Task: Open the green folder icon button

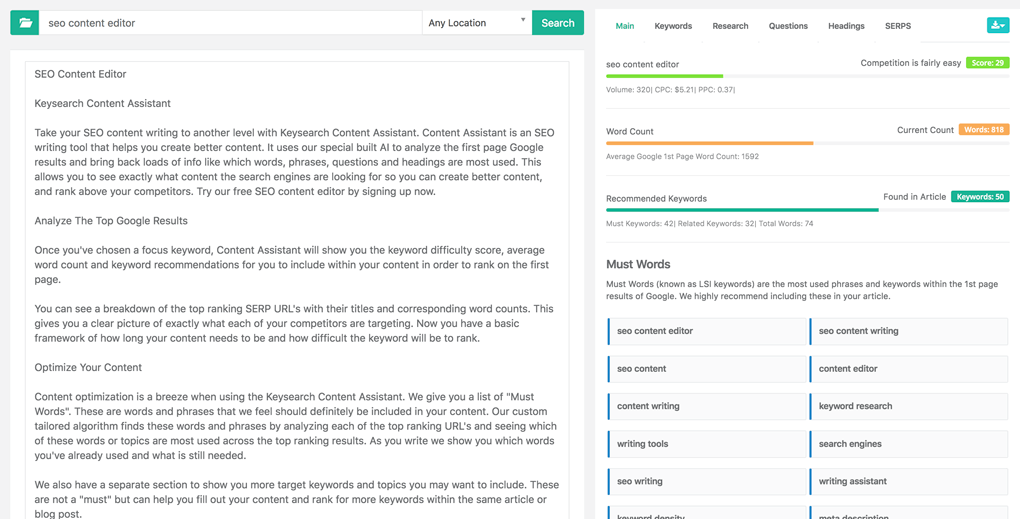Action: coord(25,23)
